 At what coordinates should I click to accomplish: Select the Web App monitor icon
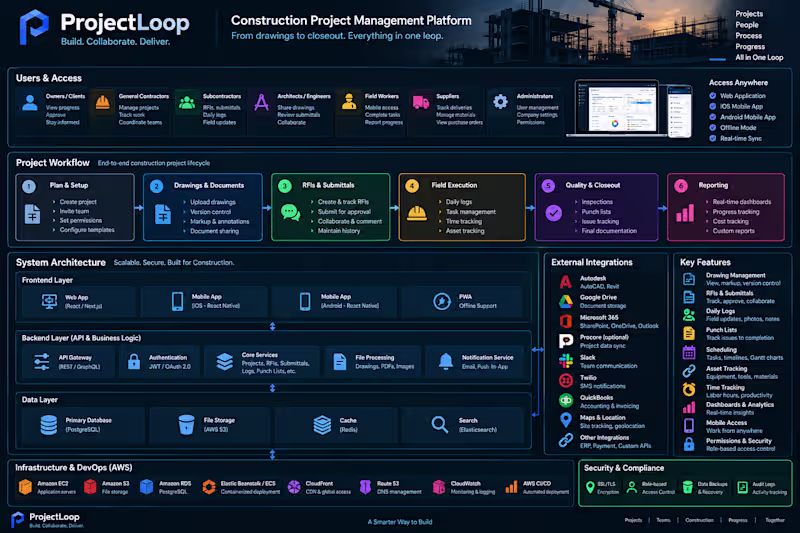49,301
